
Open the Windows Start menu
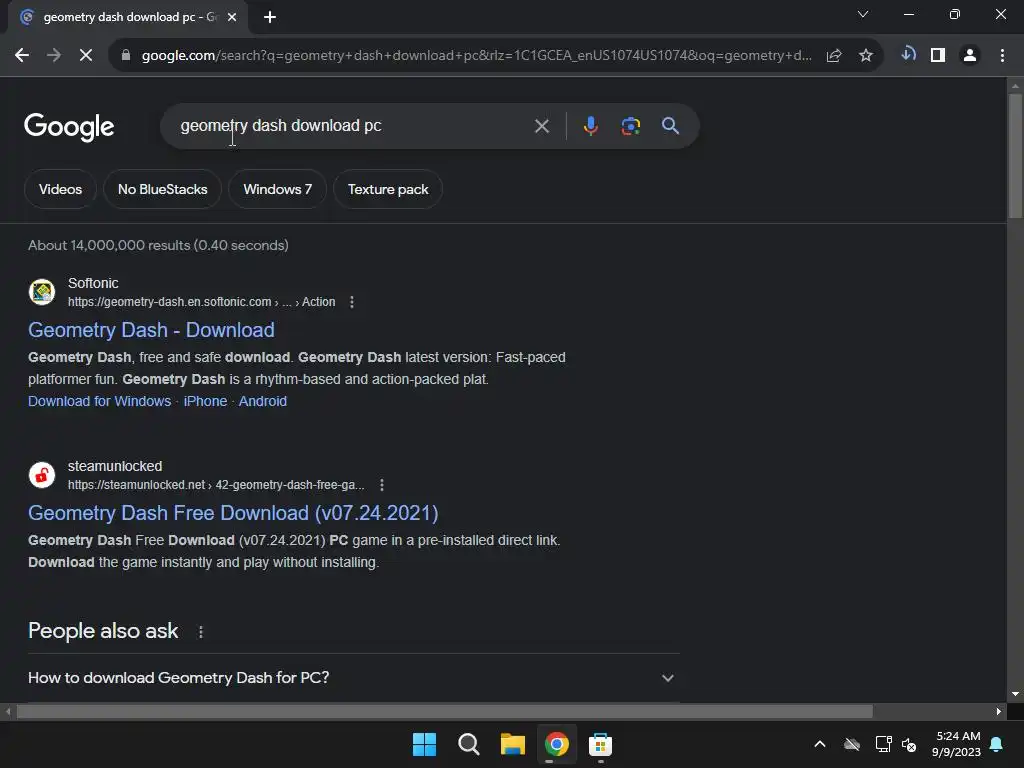[x=424, y=744]
